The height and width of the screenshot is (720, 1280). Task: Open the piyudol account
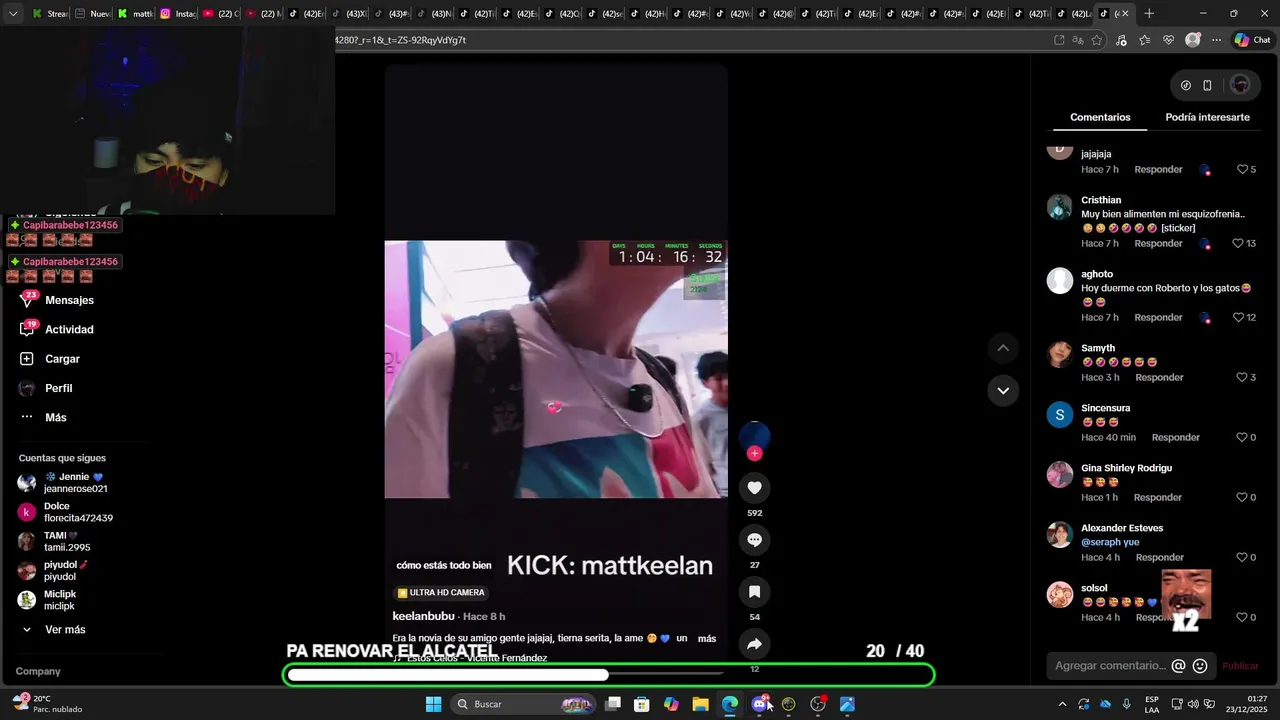(x=53, y=571)
